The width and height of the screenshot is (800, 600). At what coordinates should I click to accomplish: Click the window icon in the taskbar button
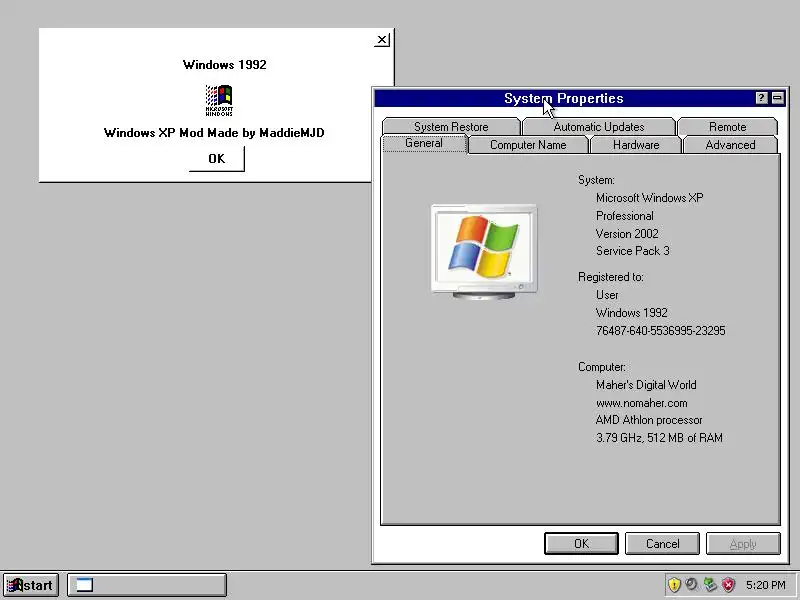85,585
